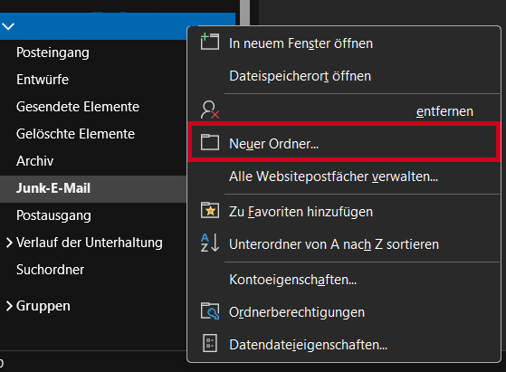Open the Entwürfe folder
Viewport: 506px width, 372px height.
point(42,80)
